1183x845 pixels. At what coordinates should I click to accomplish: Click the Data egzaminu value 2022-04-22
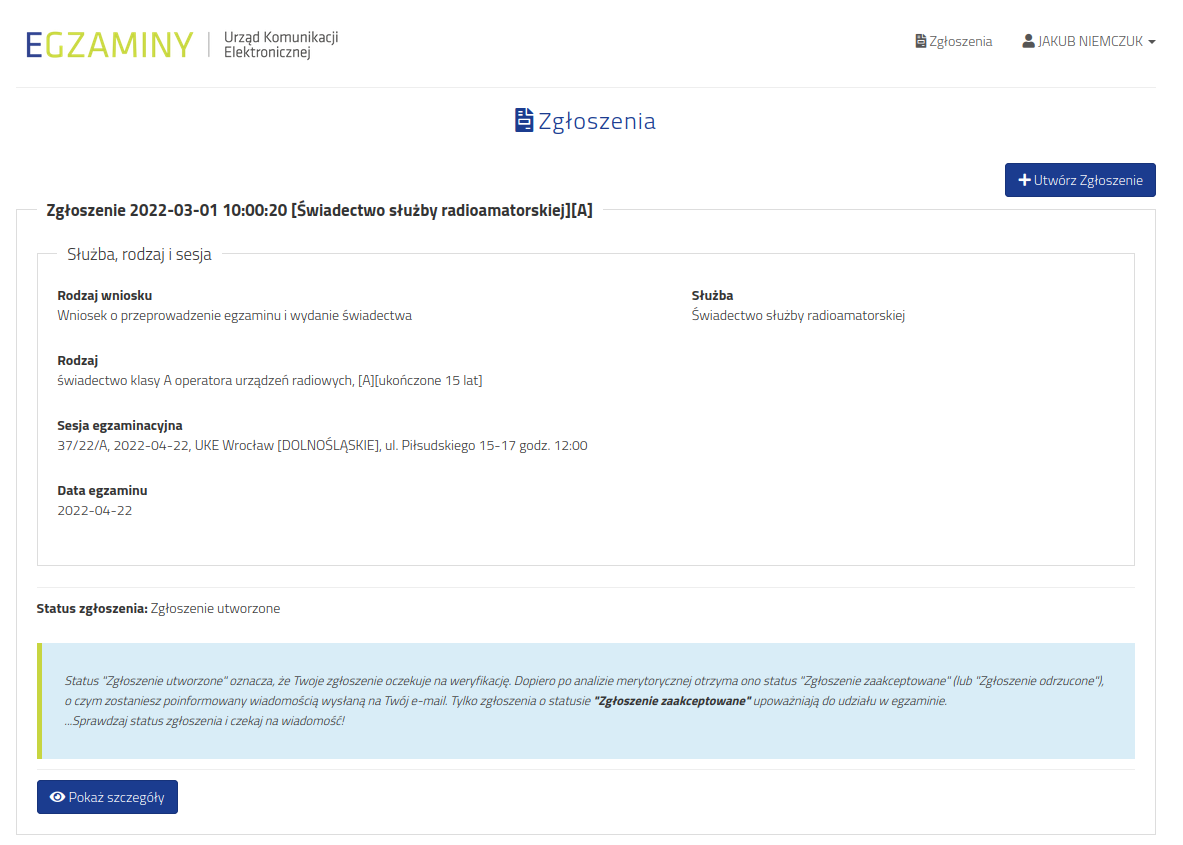95,511
